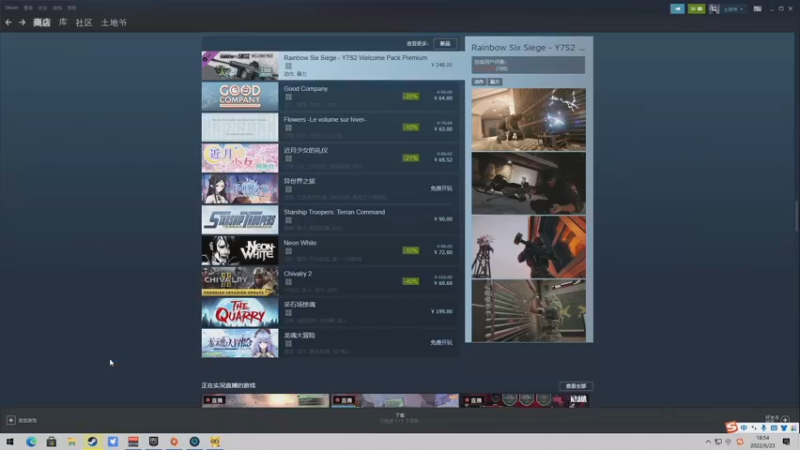Open the downloads status at bottom center

pos(399,418)
